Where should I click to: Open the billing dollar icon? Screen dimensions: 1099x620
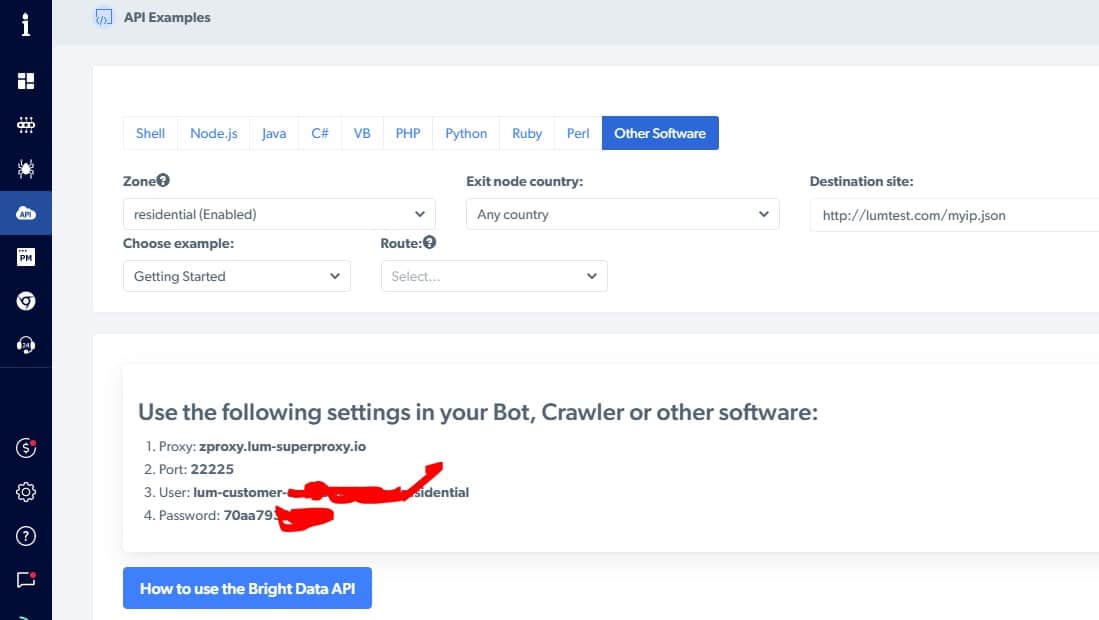[x=26, y=448]
